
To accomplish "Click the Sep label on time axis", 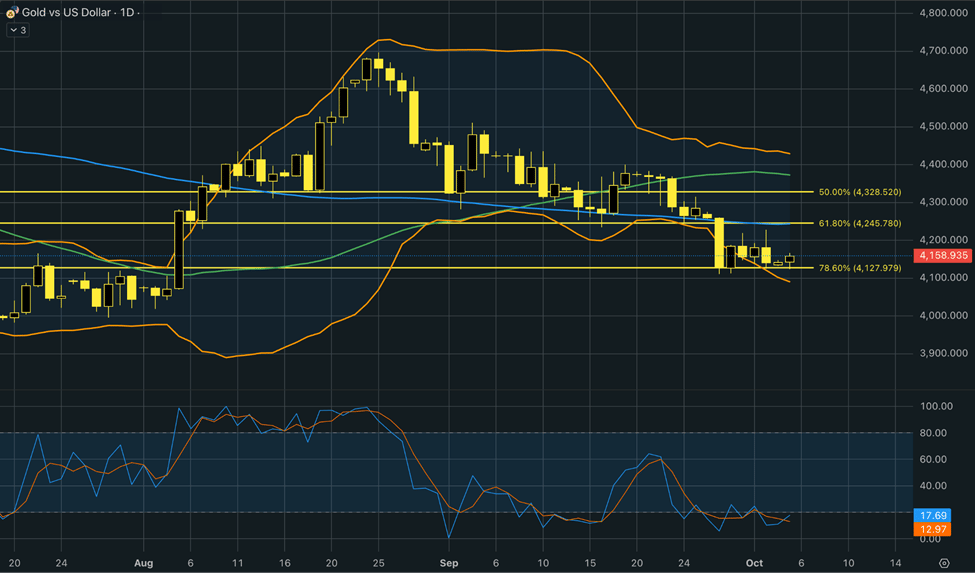I will coord(449,563).
